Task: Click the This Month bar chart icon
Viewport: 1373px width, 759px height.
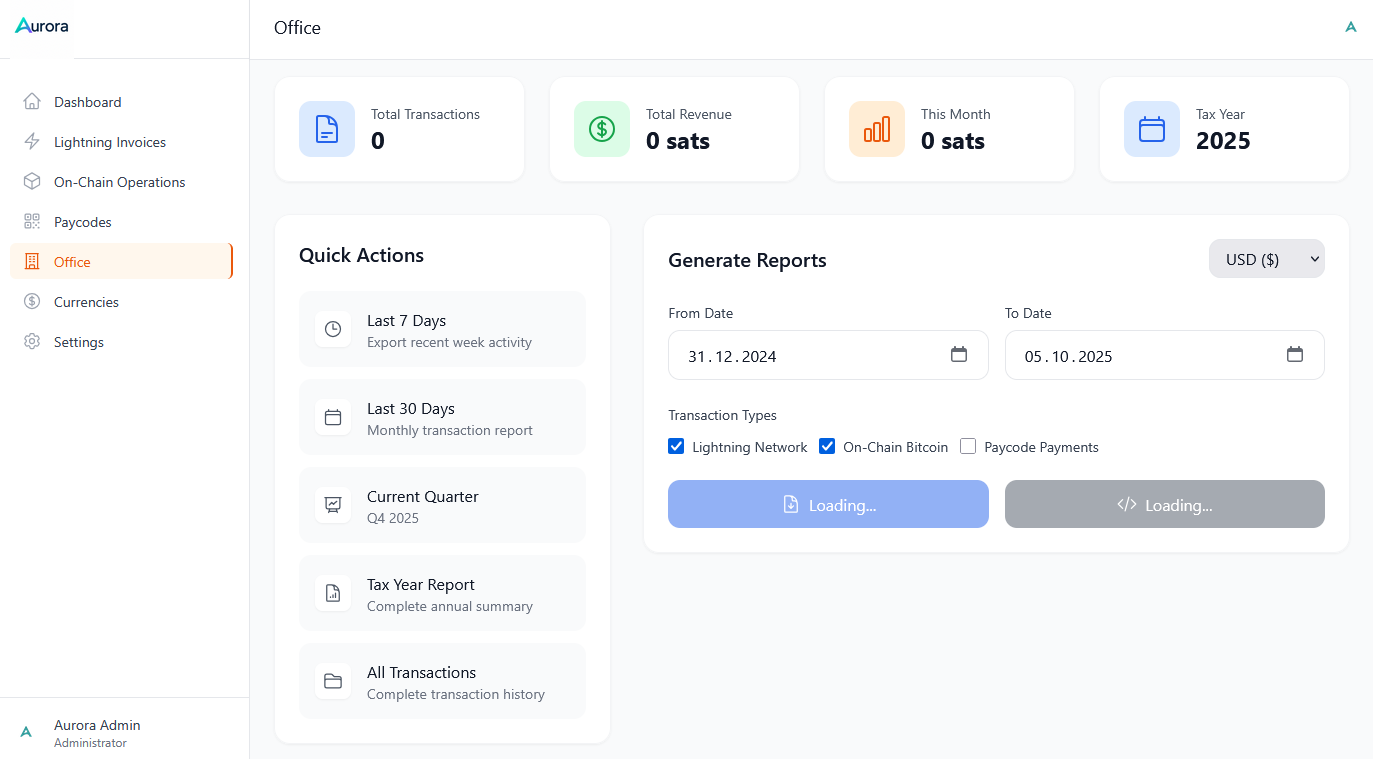Action: click(x=876, y=128)
